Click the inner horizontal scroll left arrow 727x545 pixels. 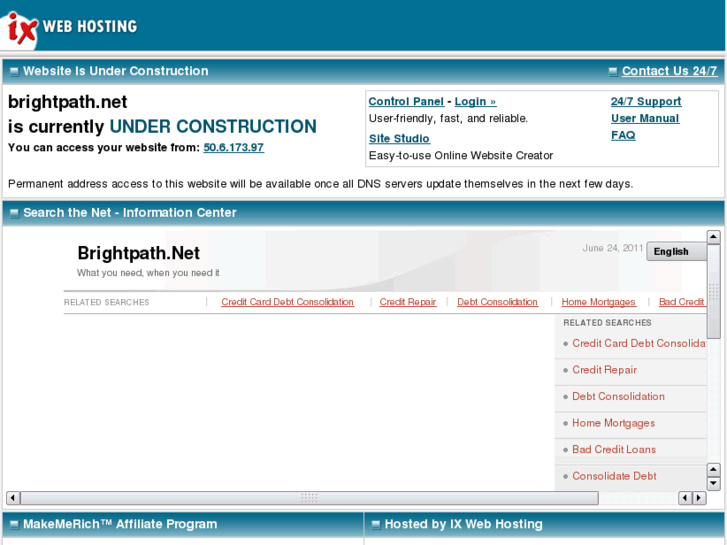click(684, 498)
